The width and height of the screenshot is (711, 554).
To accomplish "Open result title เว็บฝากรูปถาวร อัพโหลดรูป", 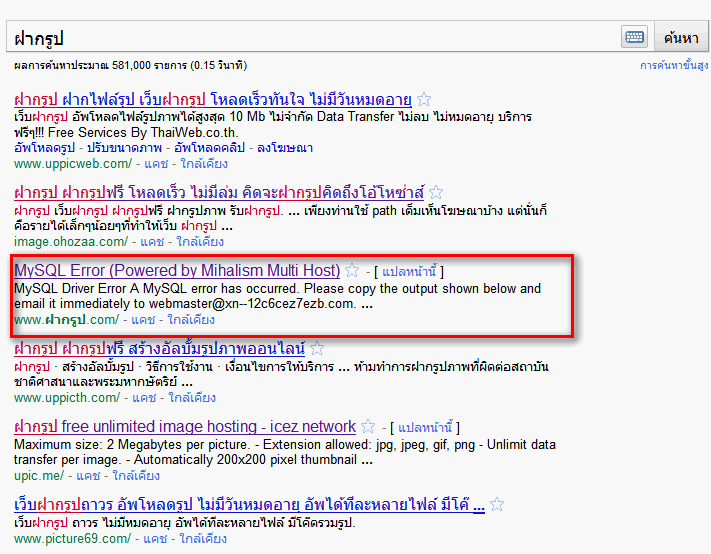I will 249,505.
